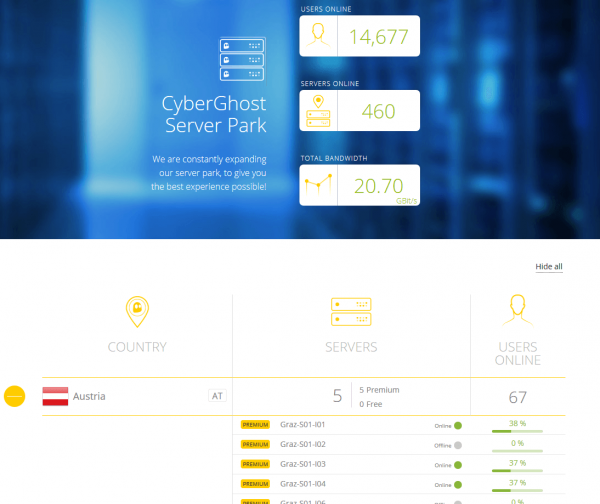
Task: Click the Country column location pin icon
Action: click(x=137, y=312)
